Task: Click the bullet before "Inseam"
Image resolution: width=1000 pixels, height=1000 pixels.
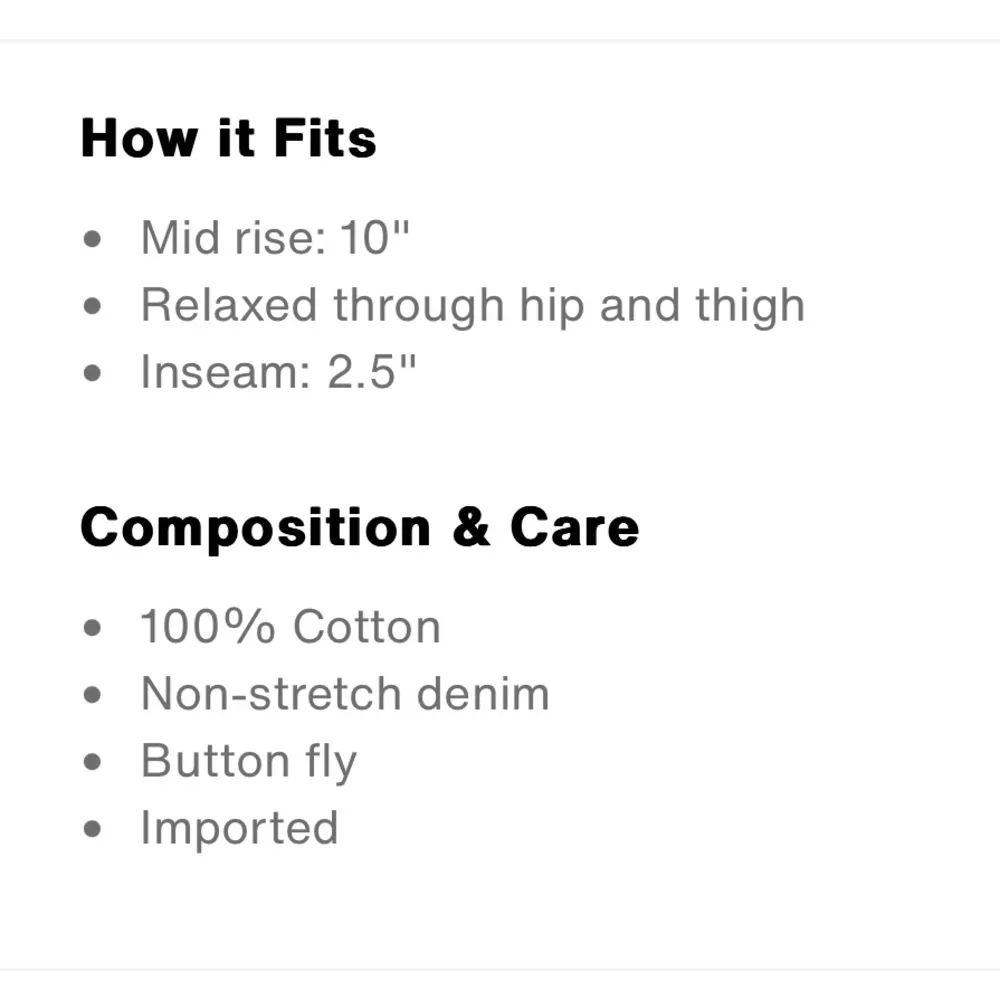Action: coord(94,373)
